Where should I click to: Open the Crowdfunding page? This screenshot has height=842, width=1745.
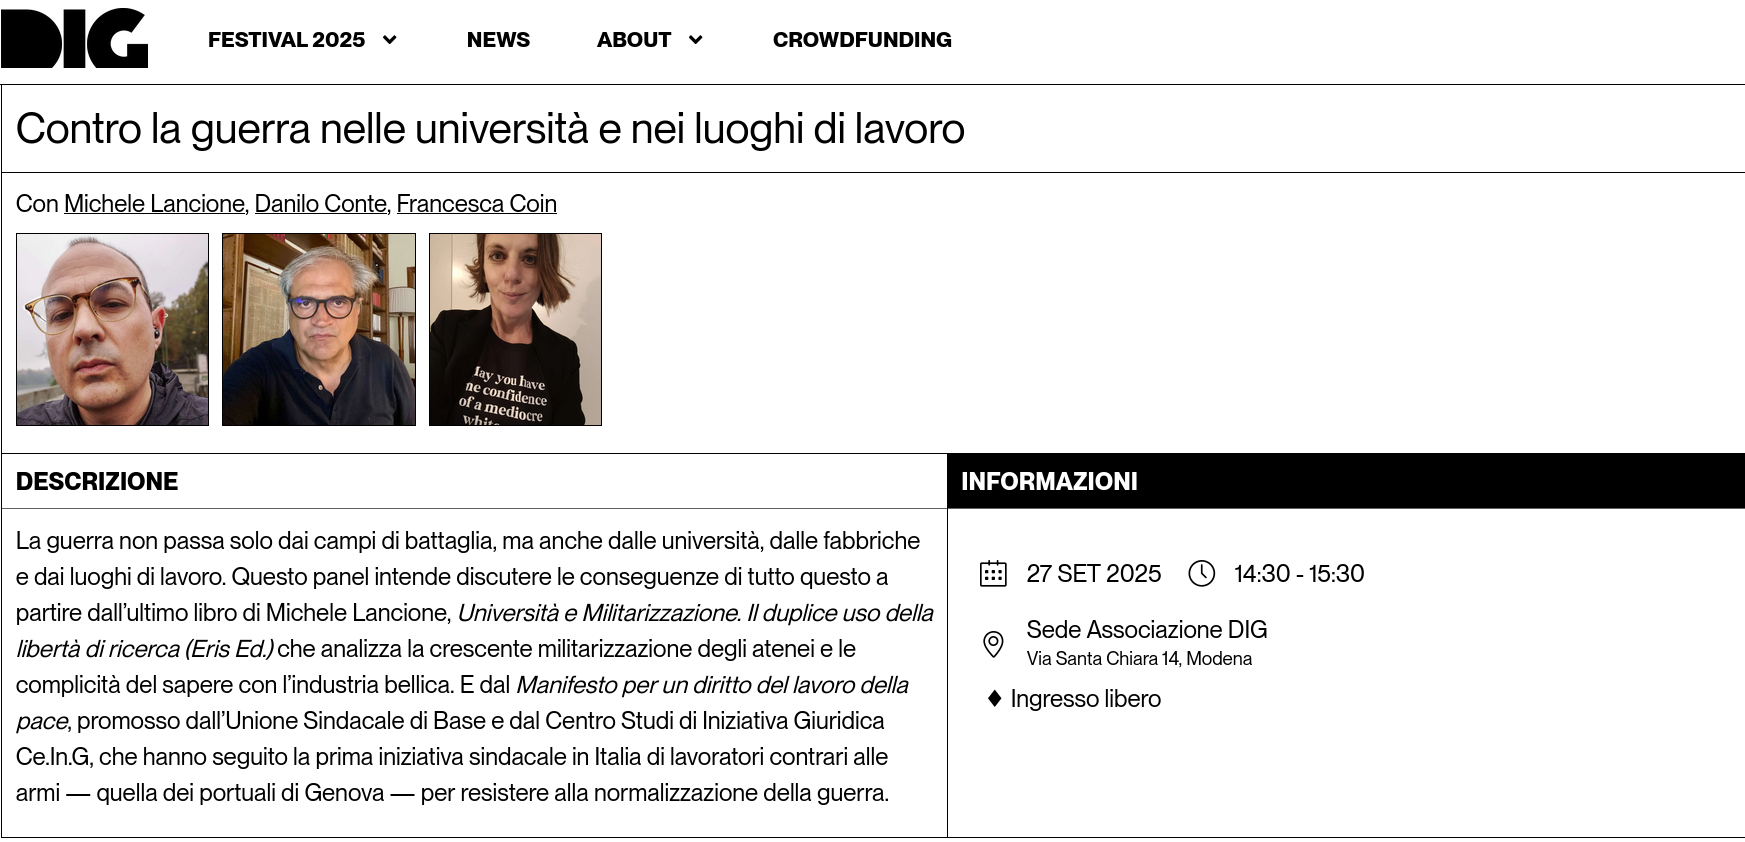click(862, 40)
